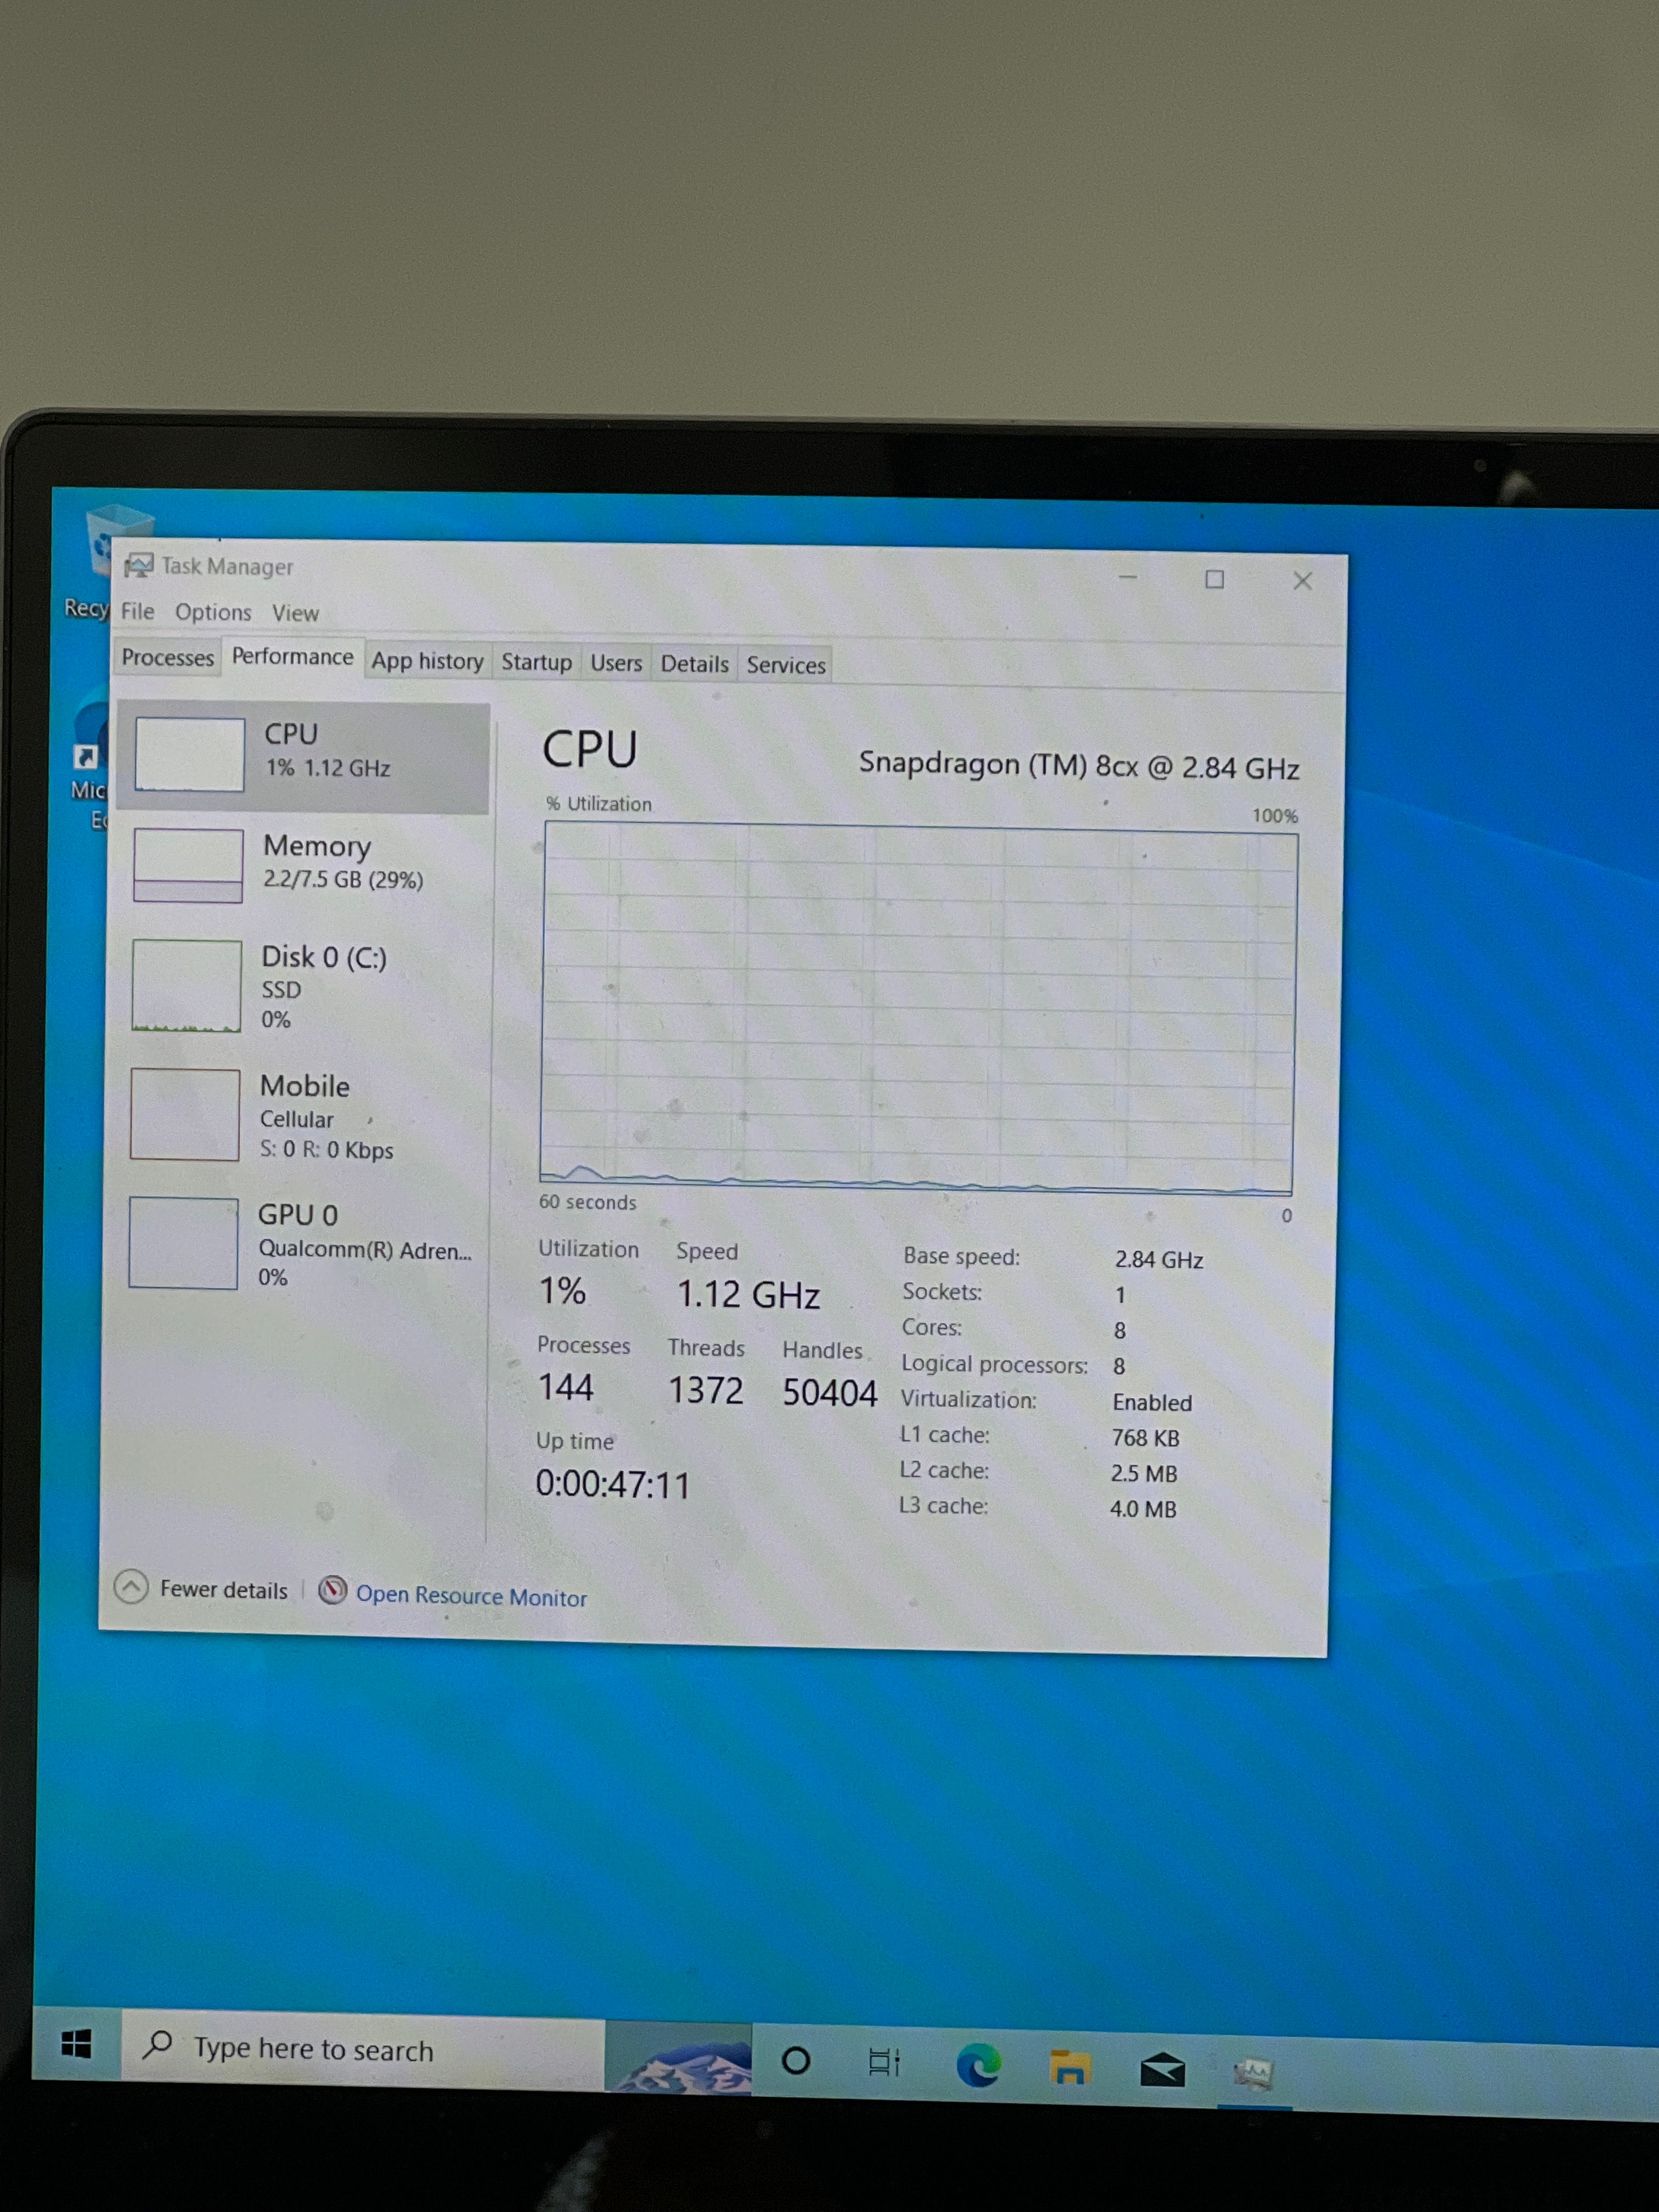The width and height of the screenshot is (1659, 2212).
Task: Click the Snapdragon (TM) 8cx processor name
Action: click(1079, 766)
